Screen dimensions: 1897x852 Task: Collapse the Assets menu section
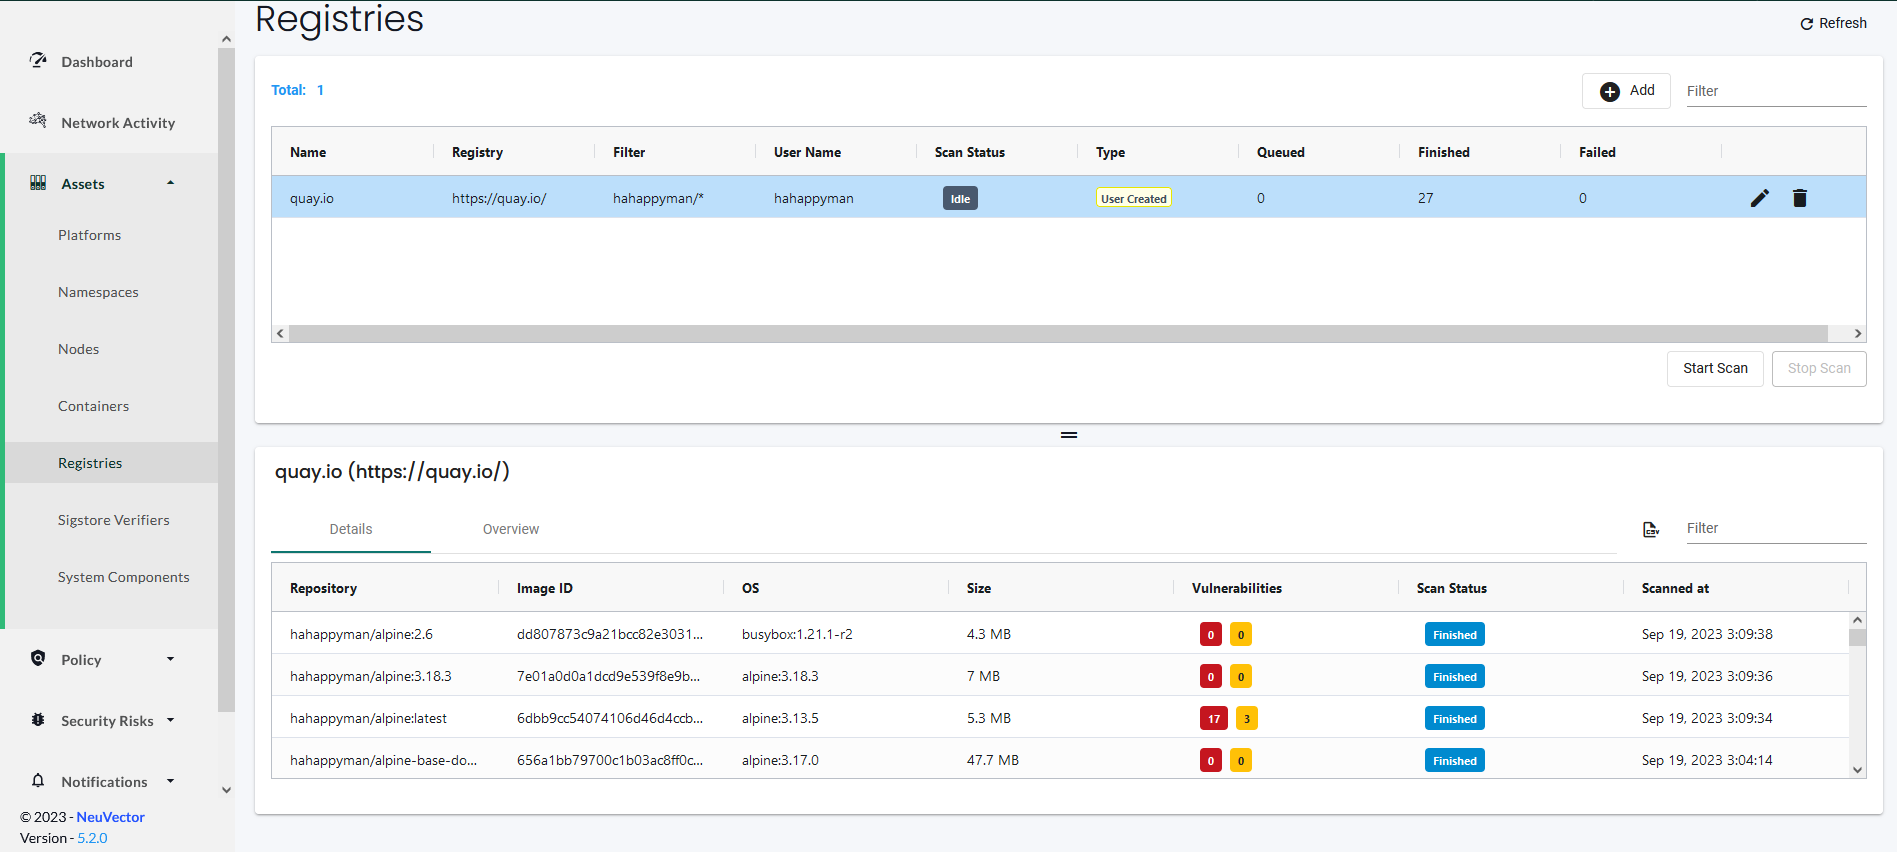(170, 183)
